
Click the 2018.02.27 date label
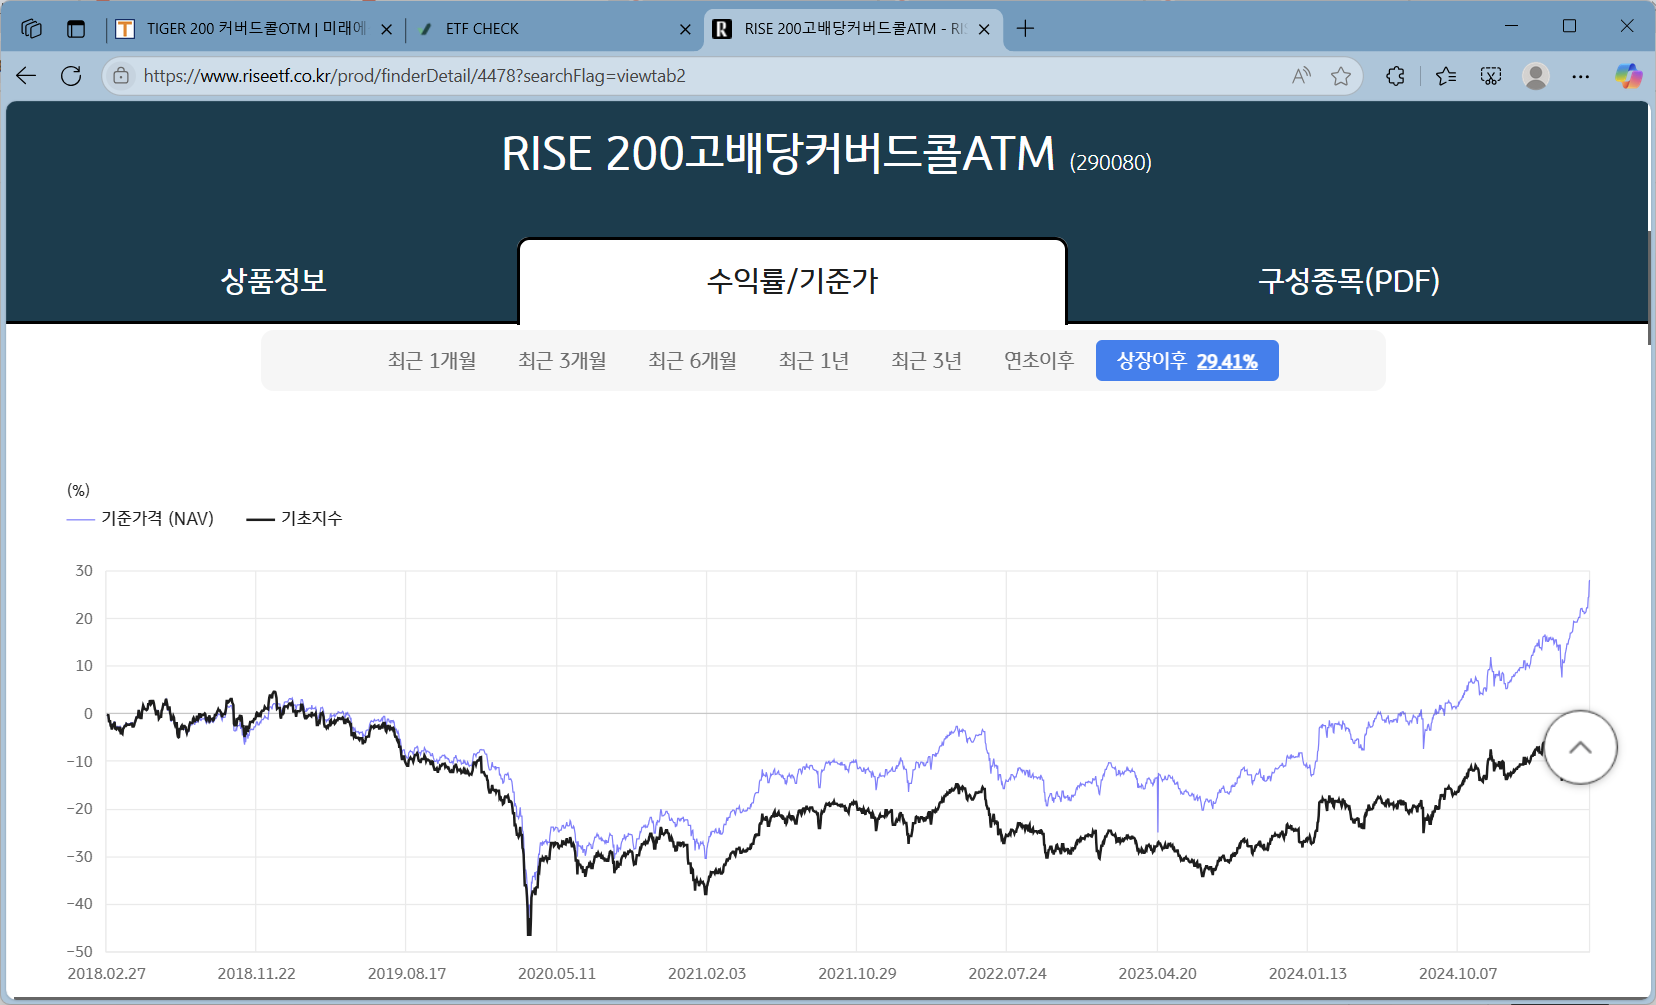pyautogui.click(x=106, y=974)
